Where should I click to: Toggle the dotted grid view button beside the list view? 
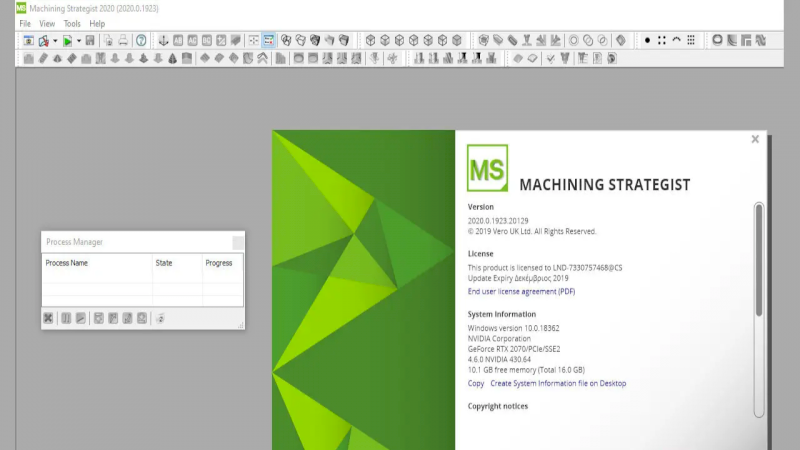254,41
